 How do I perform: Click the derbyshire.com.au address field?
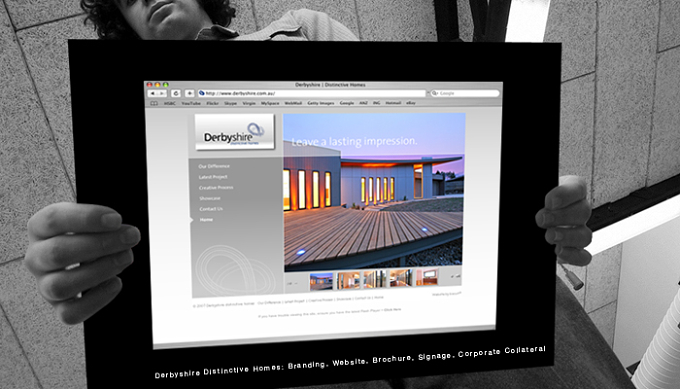312,93
